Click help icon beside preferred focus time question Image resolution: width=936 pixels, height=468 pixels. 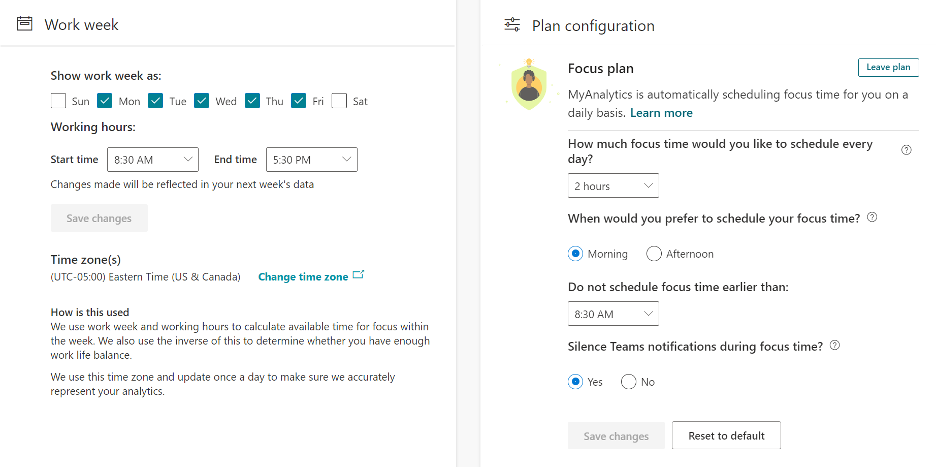(x=872, y=218)
